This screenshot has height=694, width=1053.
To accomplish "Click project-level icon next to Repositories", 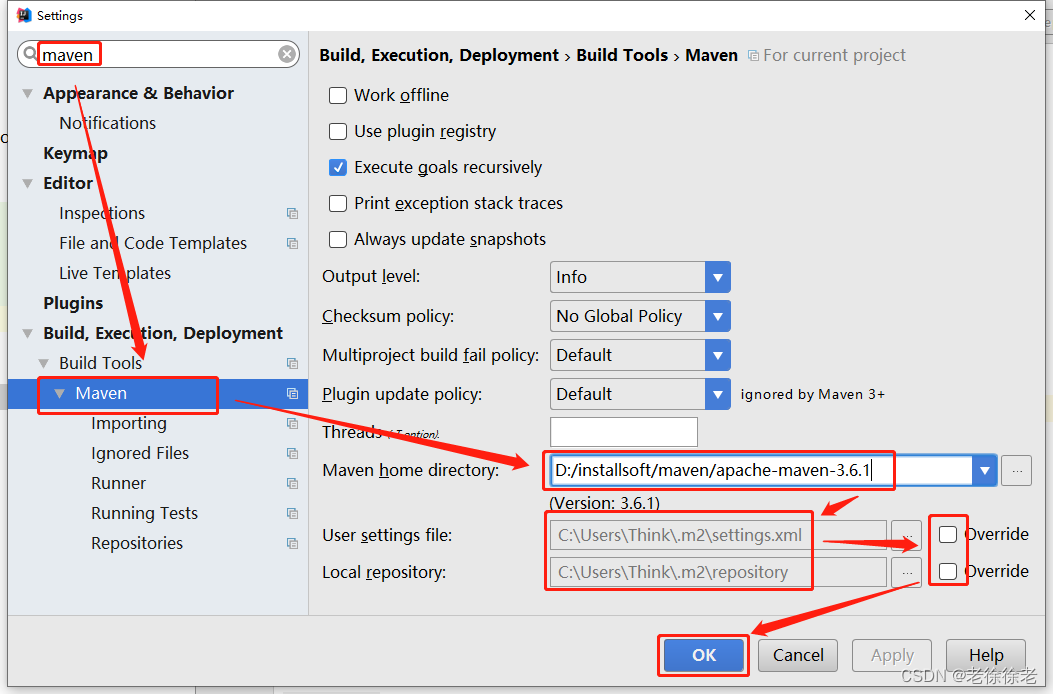I will (x=292, y=544).
